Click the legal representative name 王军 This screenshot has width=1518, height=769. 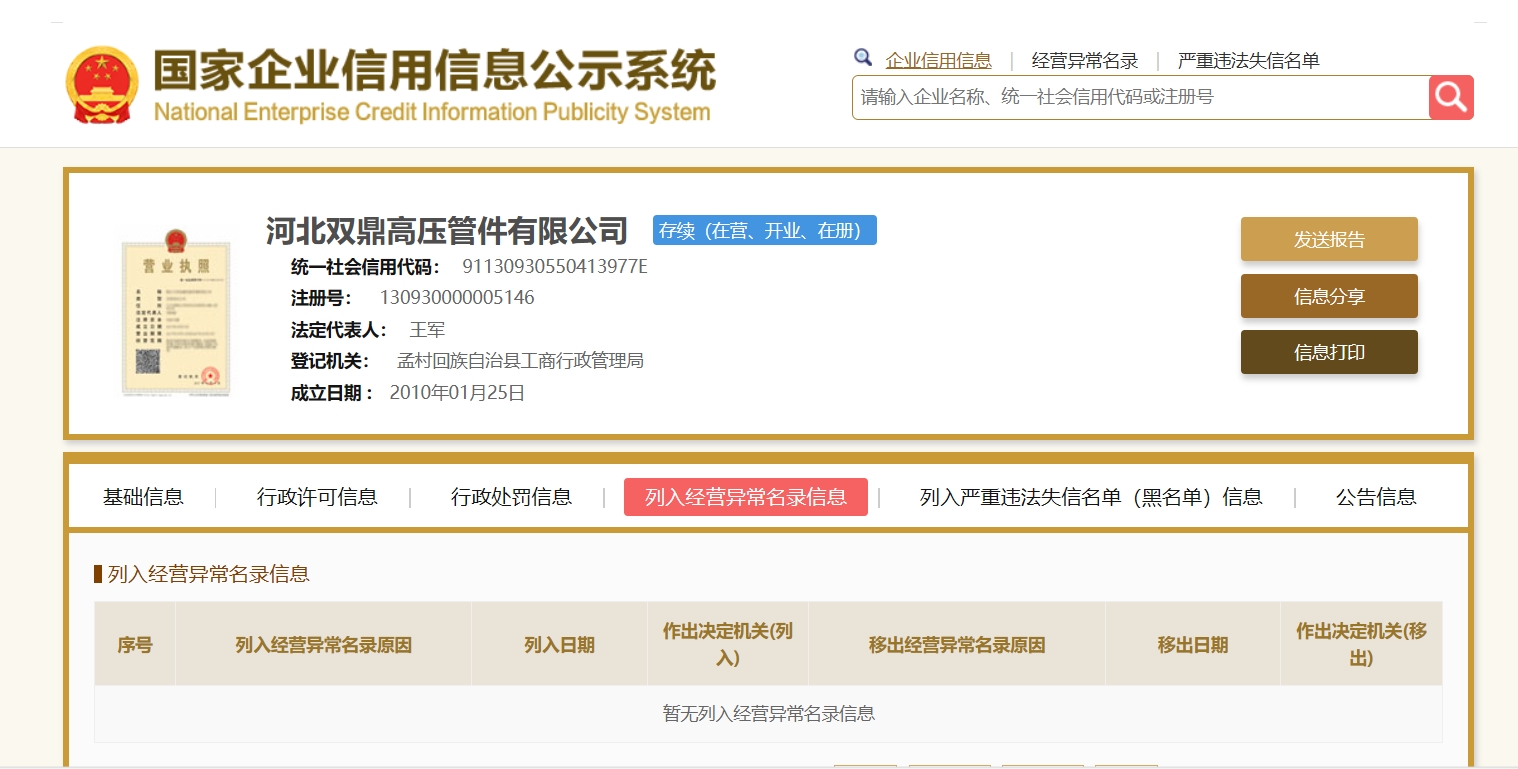(427, 329)
